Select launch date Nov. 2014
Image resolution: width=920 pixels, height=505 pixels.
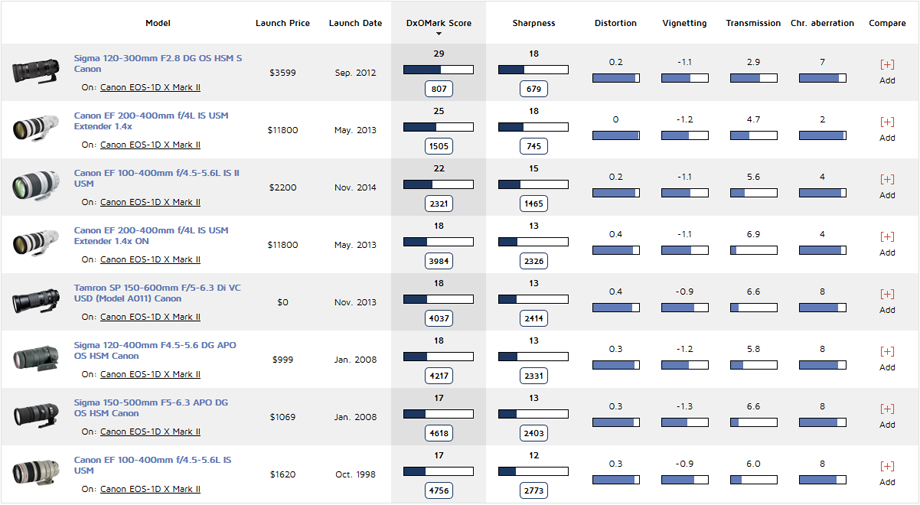tap(355, 188)
